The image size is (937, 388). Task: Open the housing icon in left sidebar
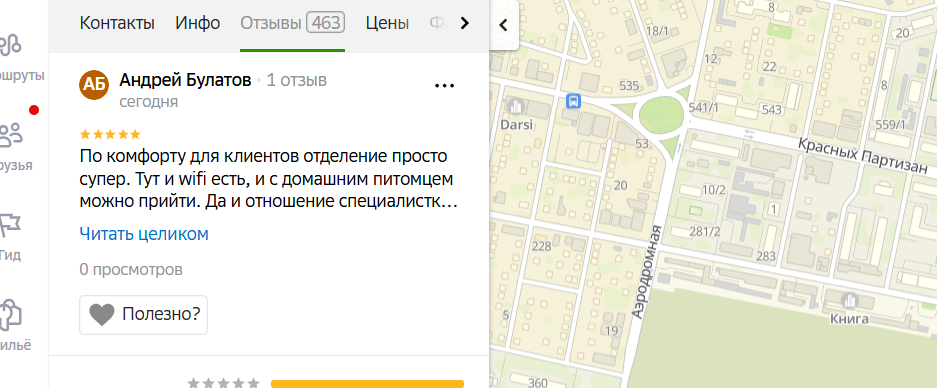11,314
